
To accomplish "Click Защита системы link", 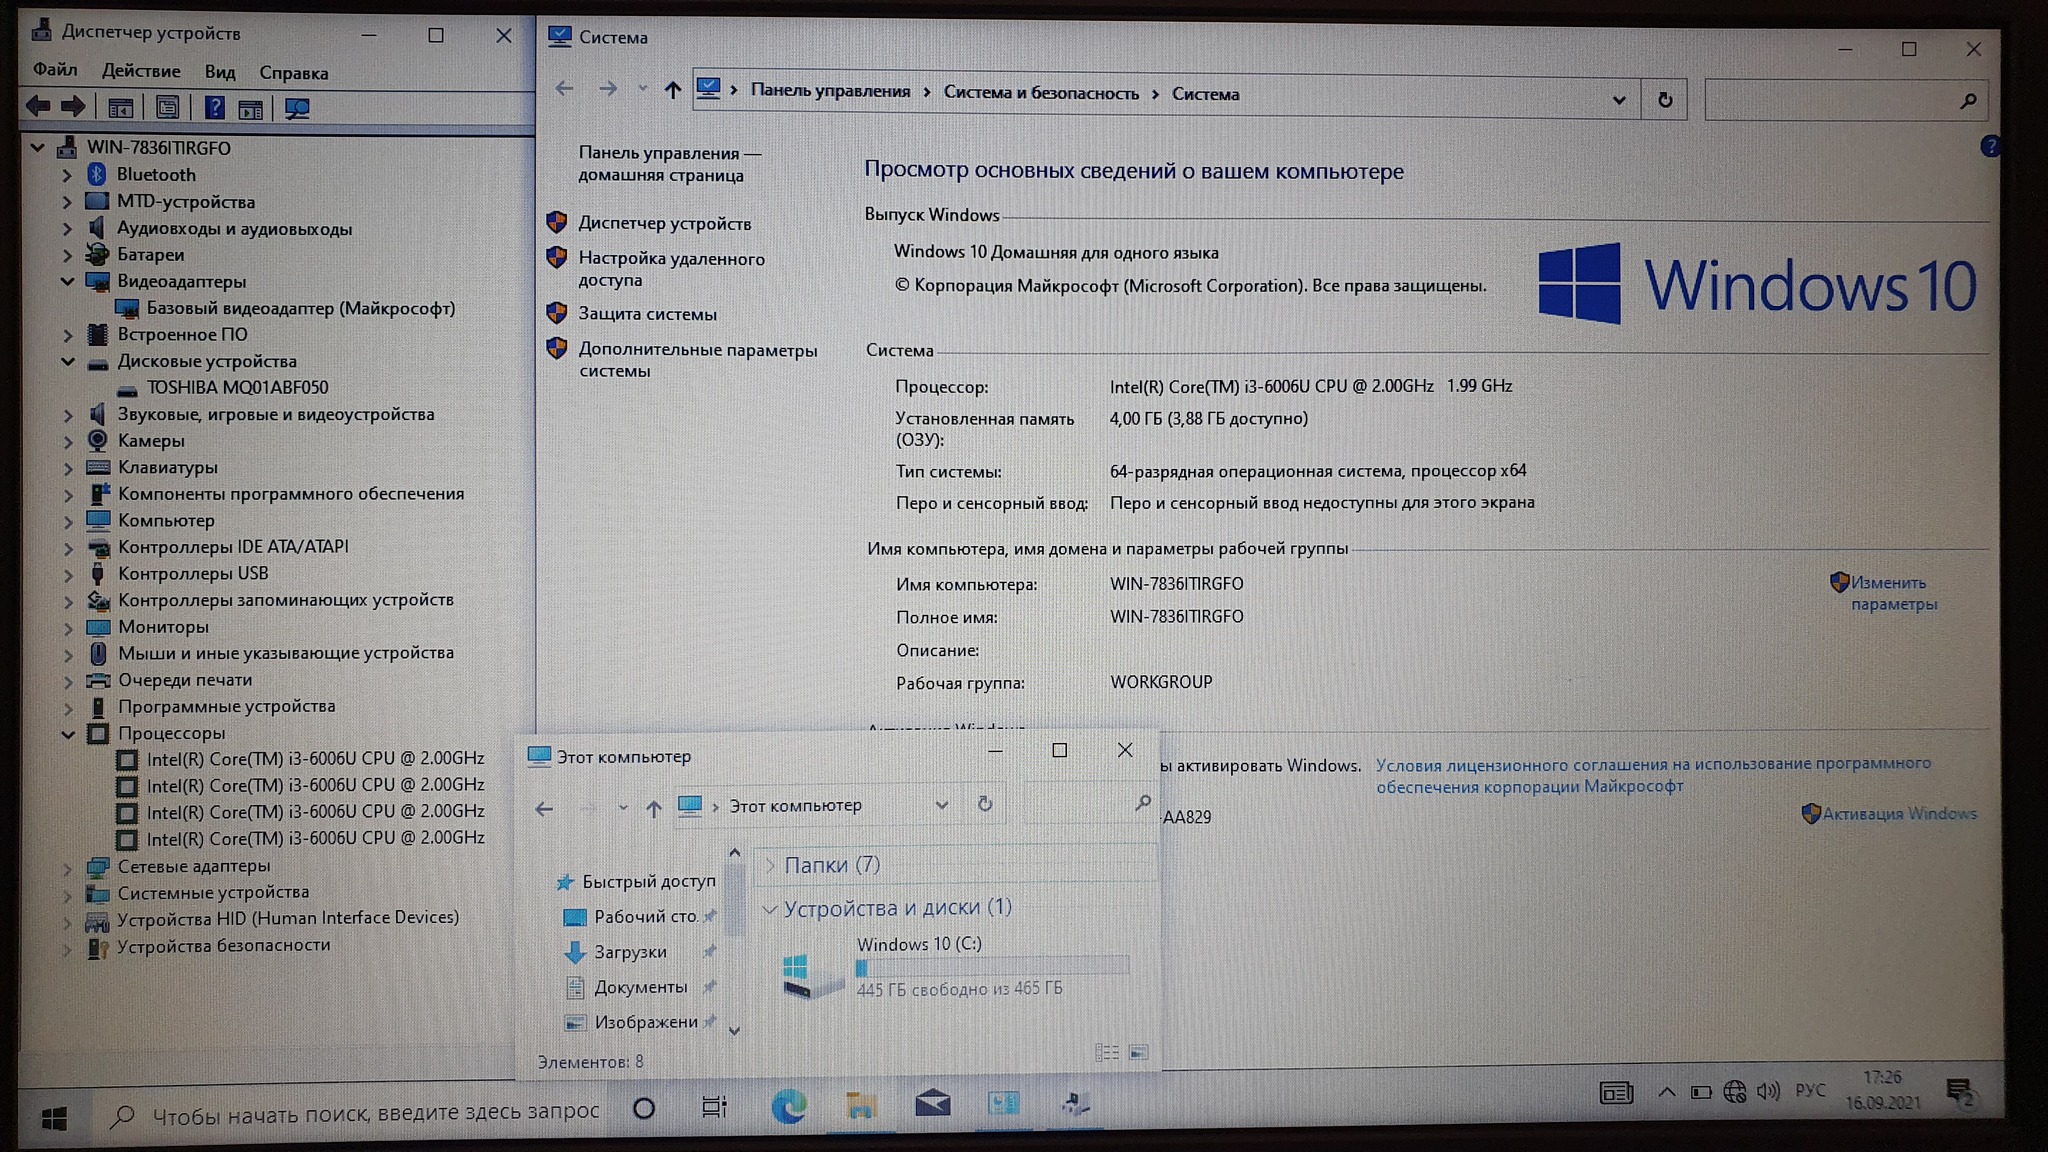I will pos(647,314).
